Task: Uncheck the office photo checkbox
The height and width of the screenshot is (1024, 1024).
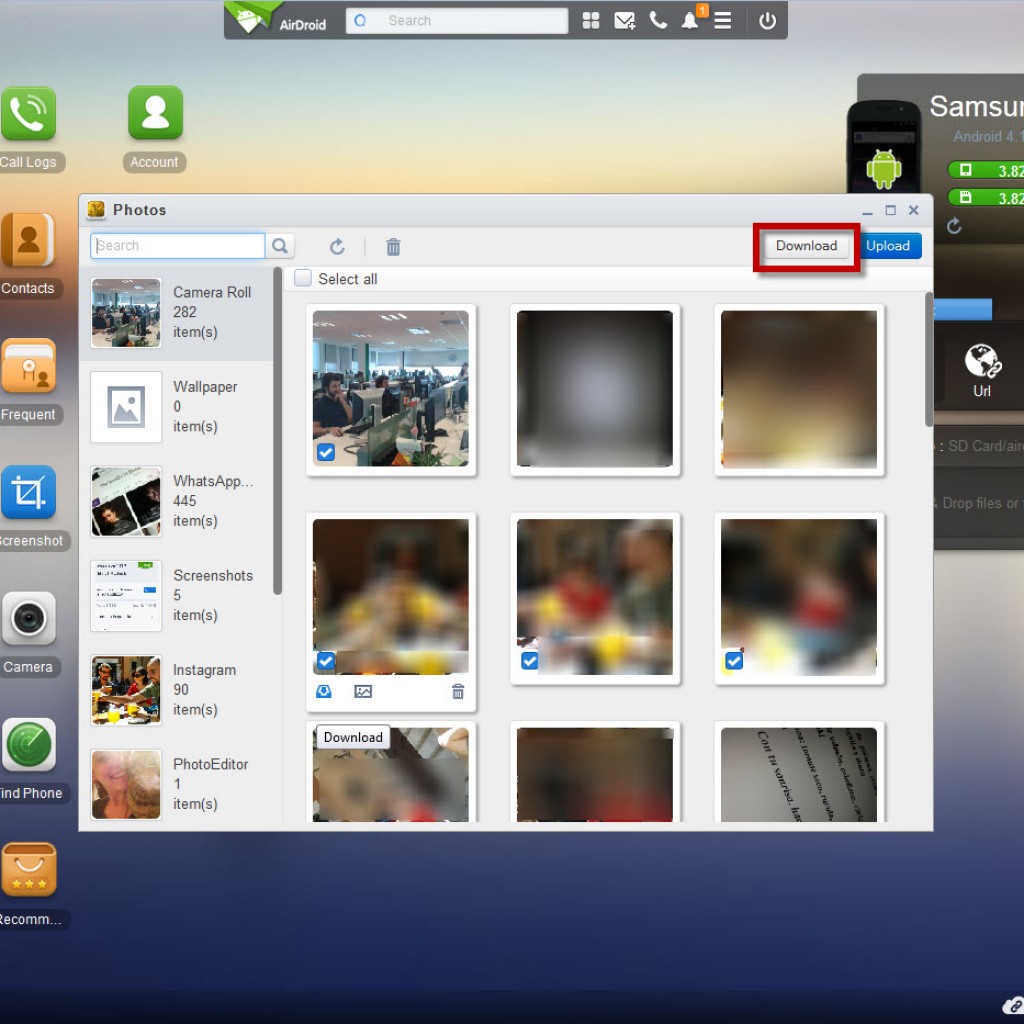Action: (x=326, y=453)
